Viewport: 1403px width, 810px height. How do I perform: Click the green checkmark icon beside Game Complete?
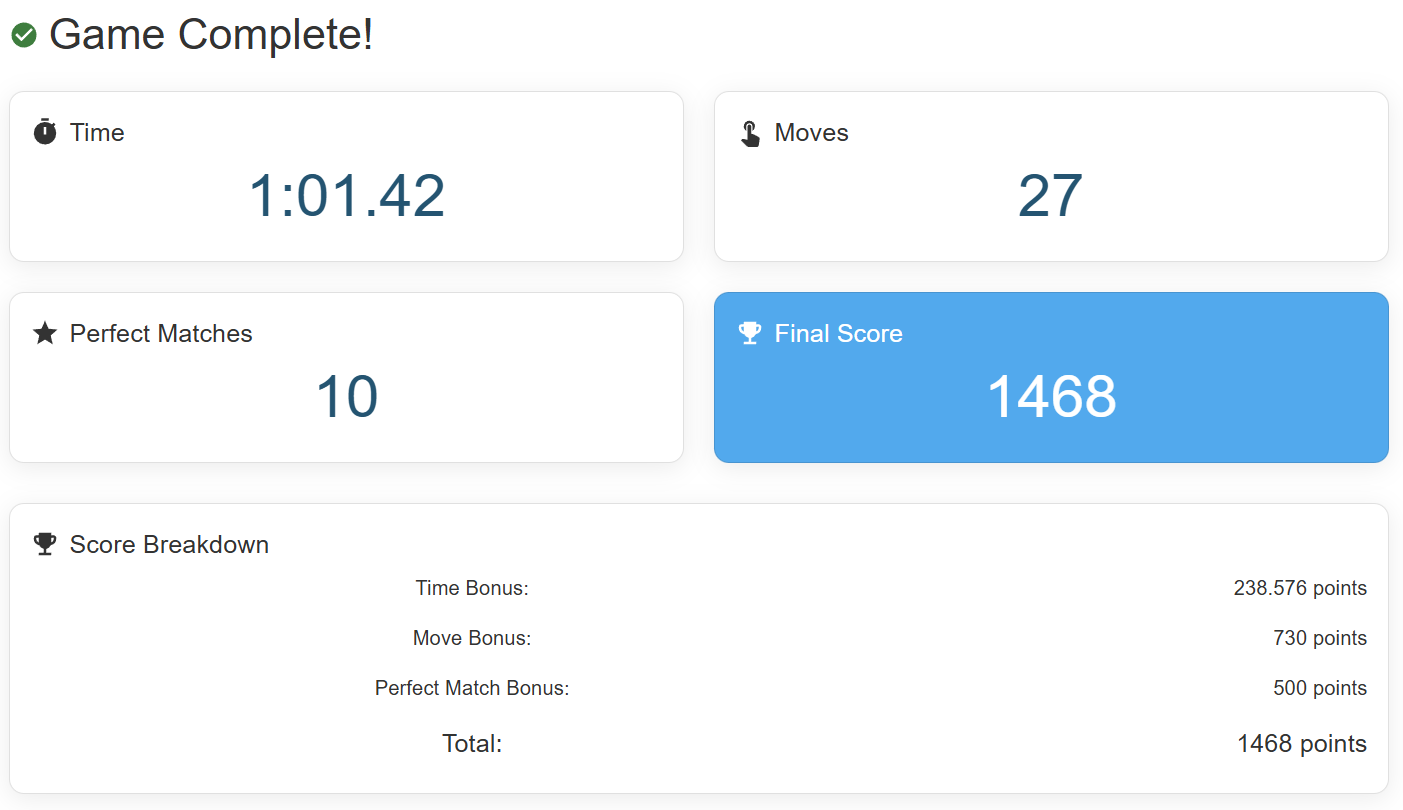pyautogui.click(x=24, y=36)
